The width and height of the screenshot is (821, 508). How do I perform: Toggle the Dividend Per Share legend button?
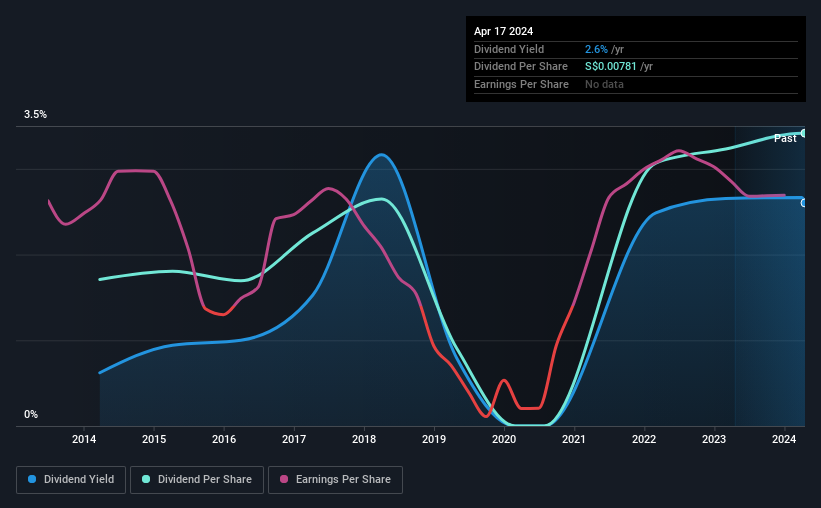(x=197, y=480)
